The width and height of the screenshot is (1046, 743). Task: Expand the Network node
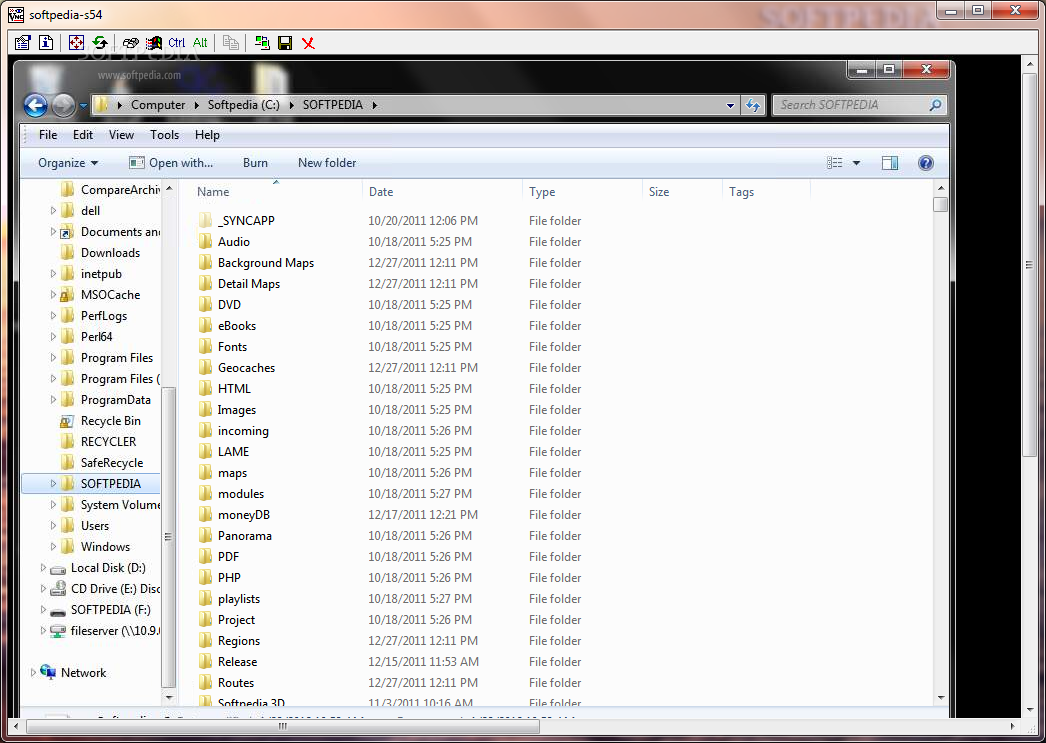(33, 672)
